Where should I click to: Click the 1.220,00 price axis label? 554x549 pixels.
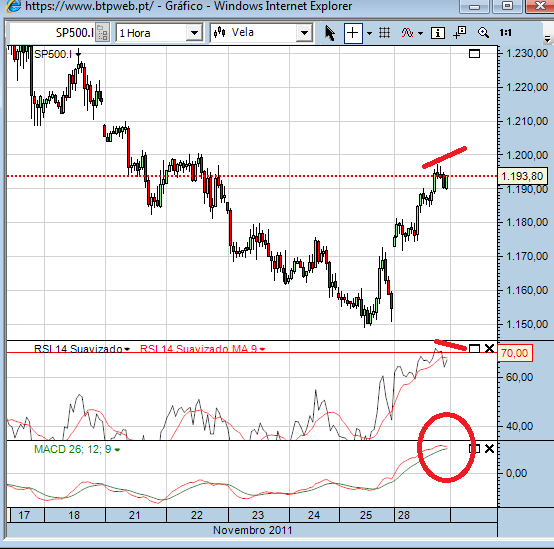[527, 87]
